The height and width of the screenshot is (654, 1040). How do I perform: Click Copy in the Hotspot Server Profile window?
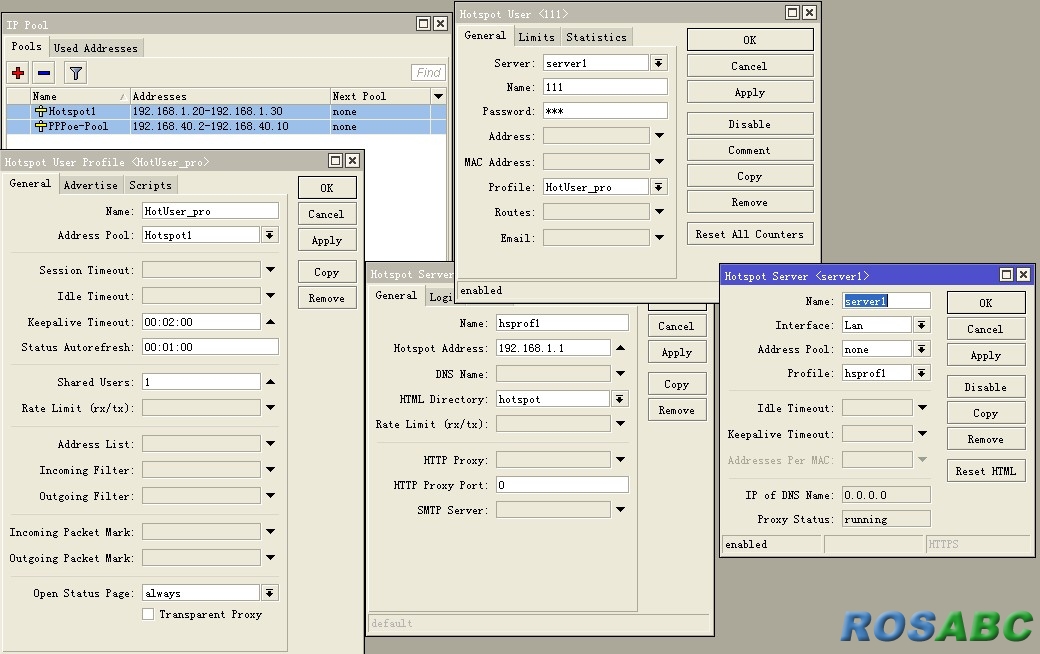tap(677, 384)
